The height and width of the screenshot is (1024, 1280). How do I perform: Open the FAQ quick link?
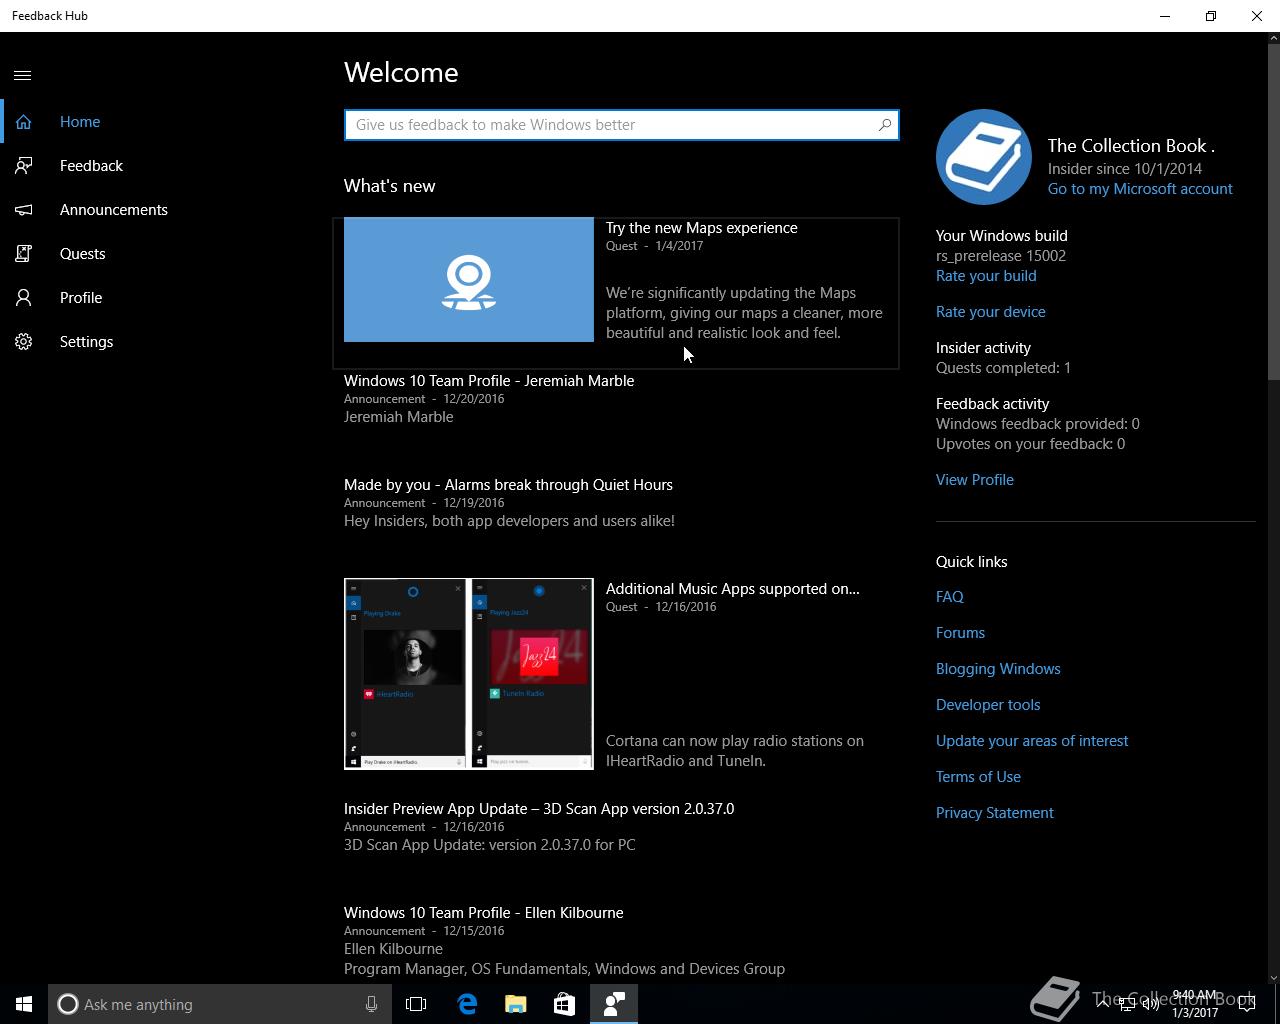coord(950,597)
